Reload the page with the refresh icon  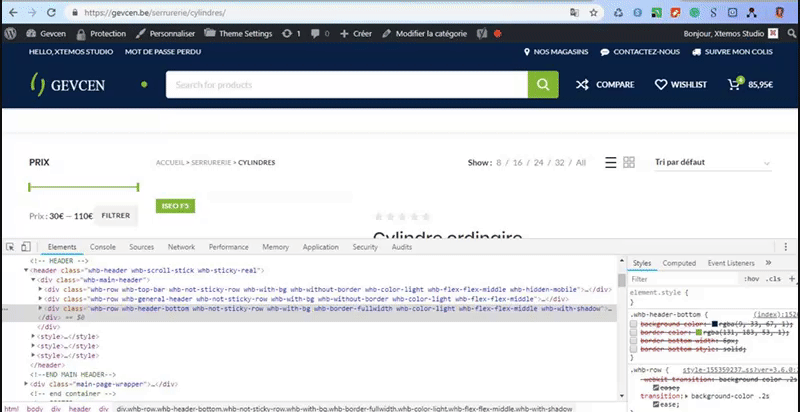51,12
